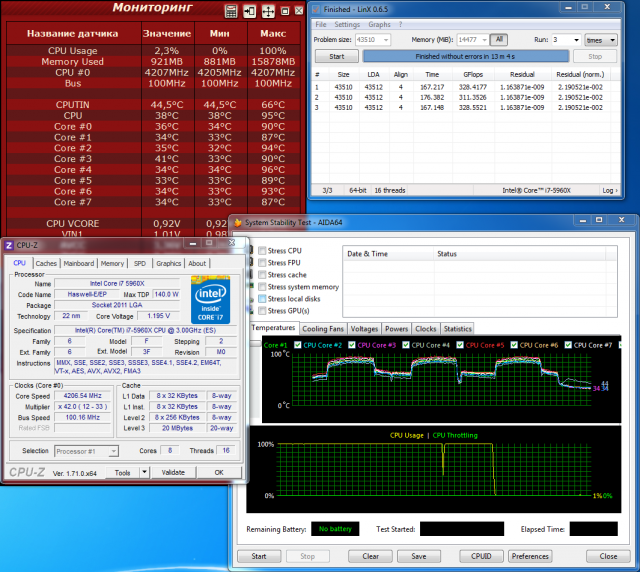The width and height of the screenshot is (640, 572).
Task: Click the AIDA64 flame icon in title bar
Action: click(x=238, y=223)
